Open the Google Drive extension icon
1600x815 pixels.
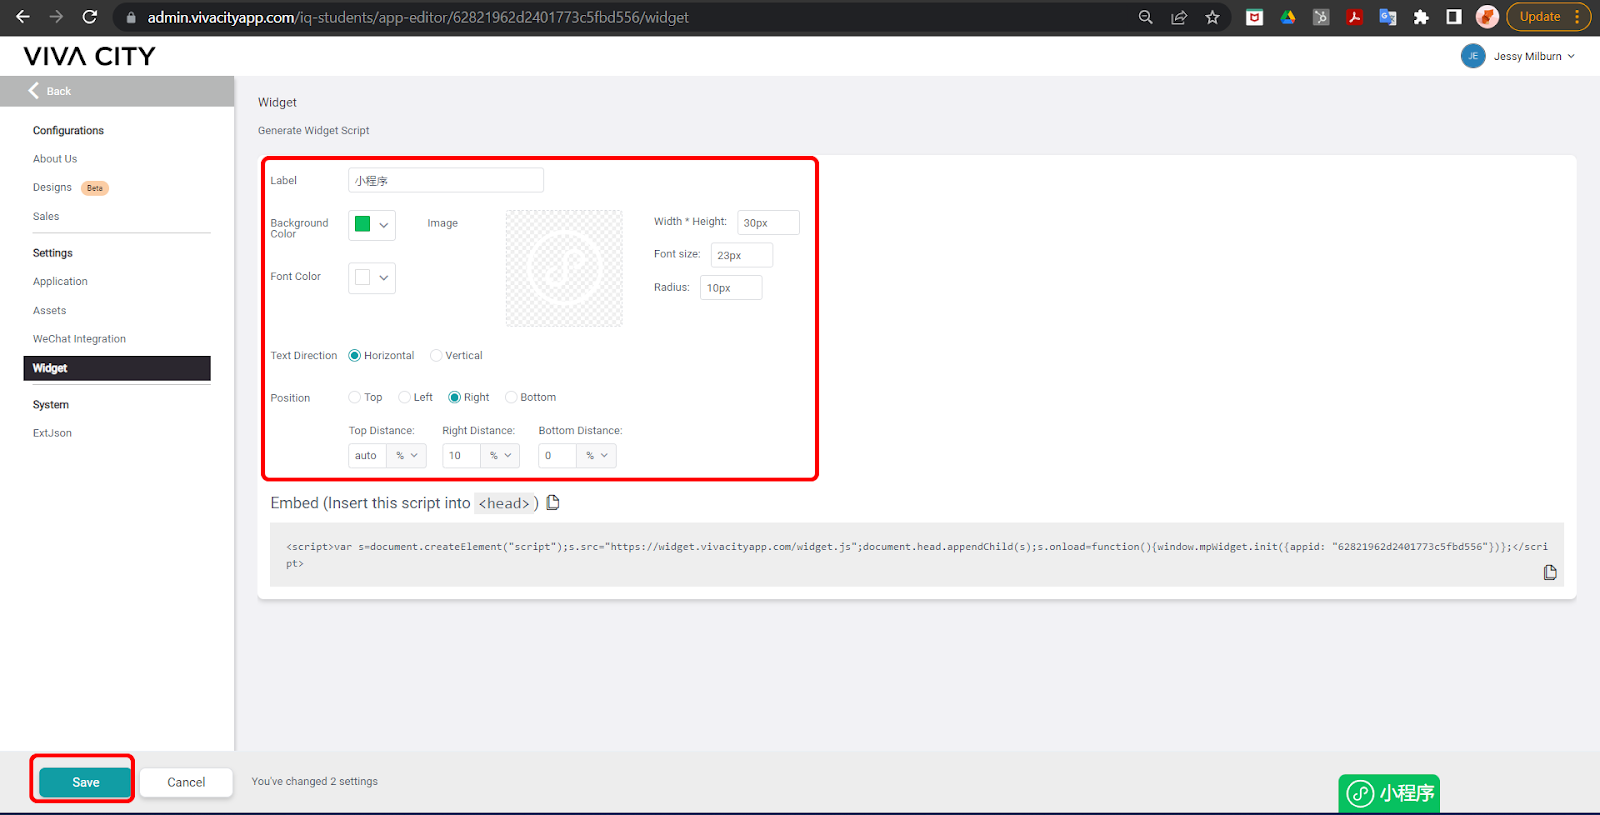click(x=1288, y=17)
